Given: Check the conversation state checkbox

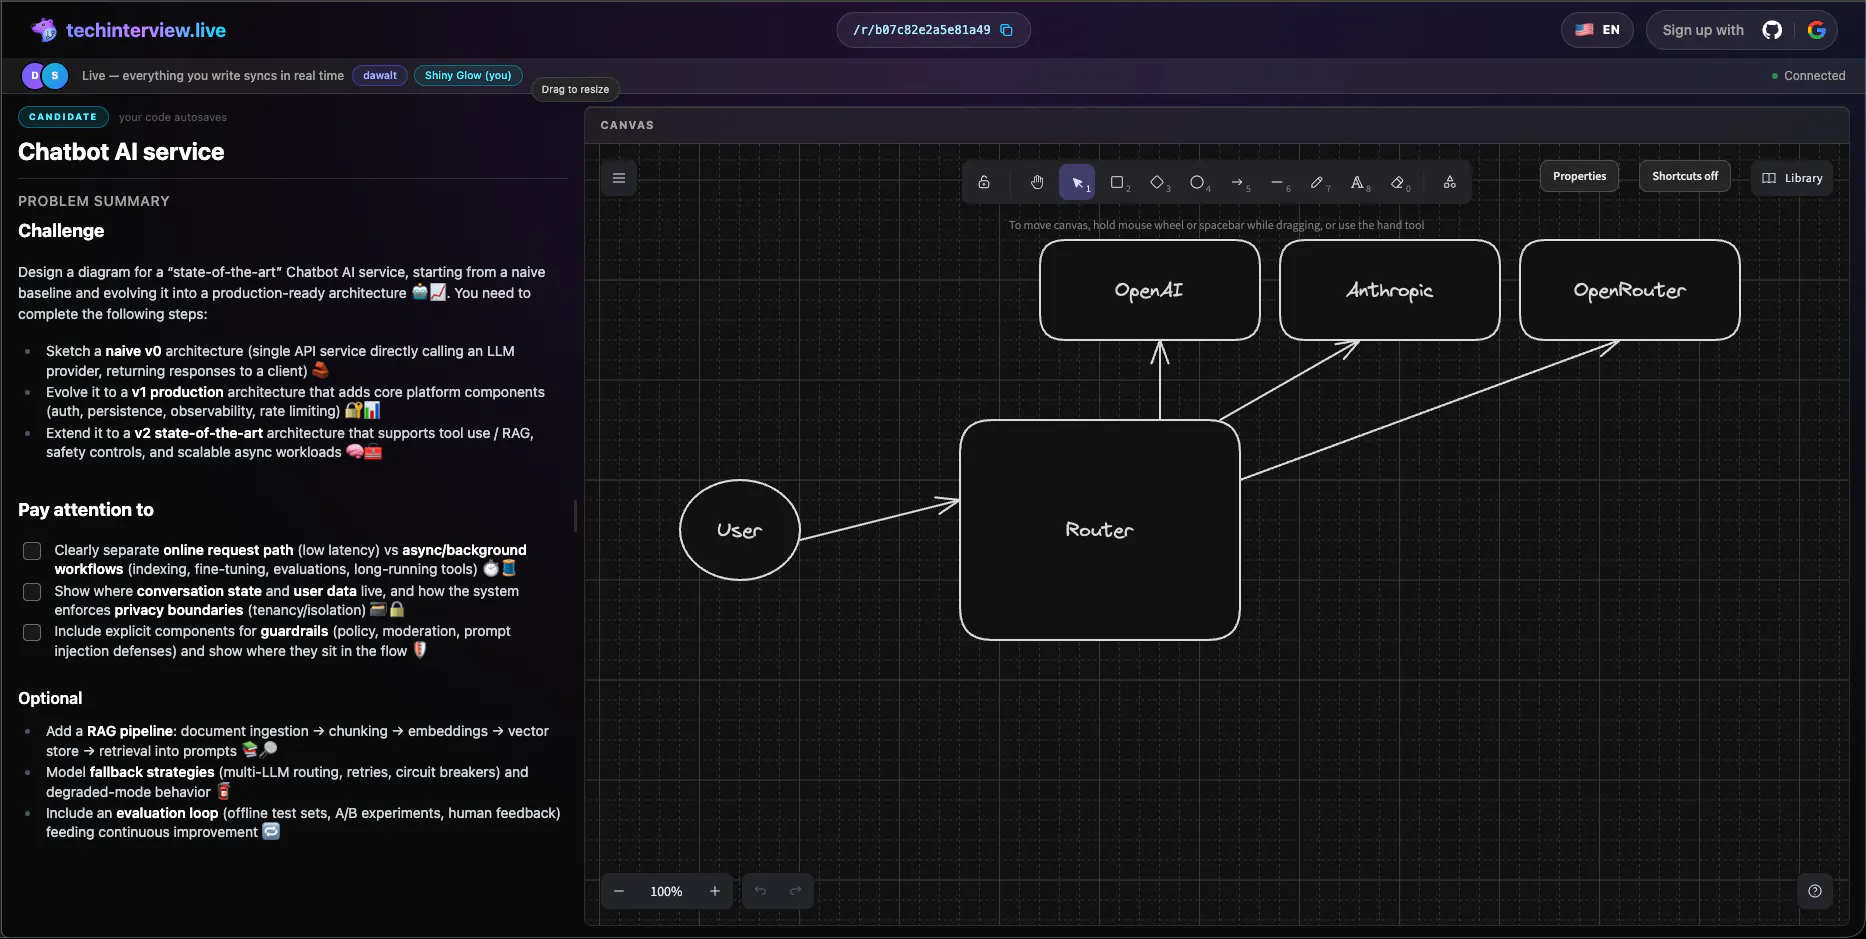Looking at the screenshot, I should point(32,592).
